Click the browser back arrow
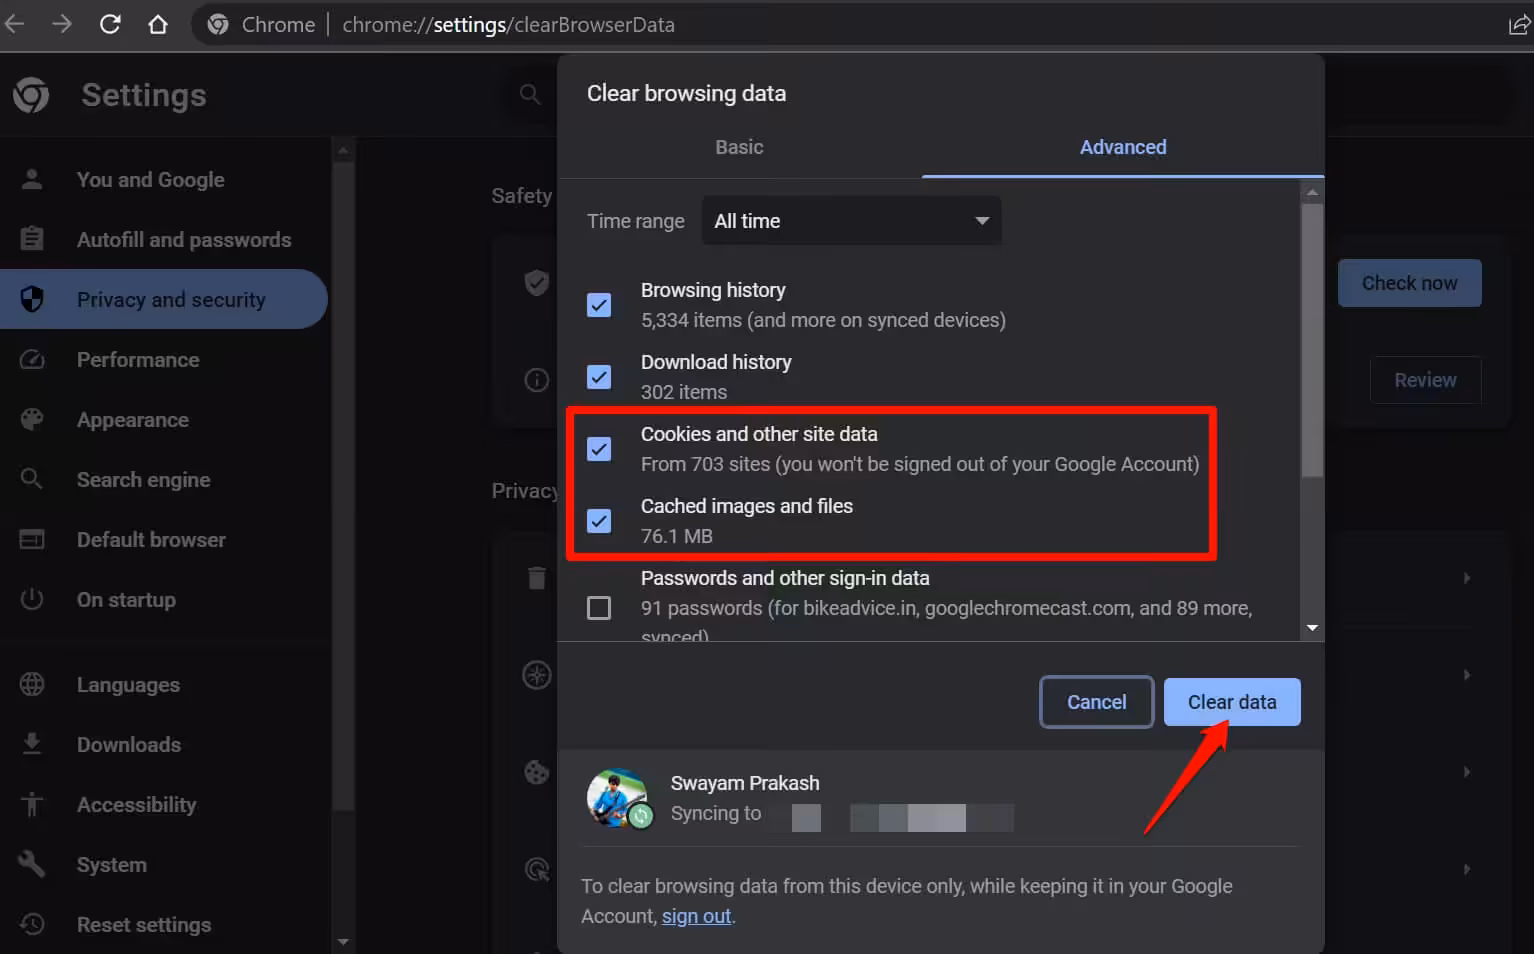Screen dimensions: 1534x954 tap(13, 24)
